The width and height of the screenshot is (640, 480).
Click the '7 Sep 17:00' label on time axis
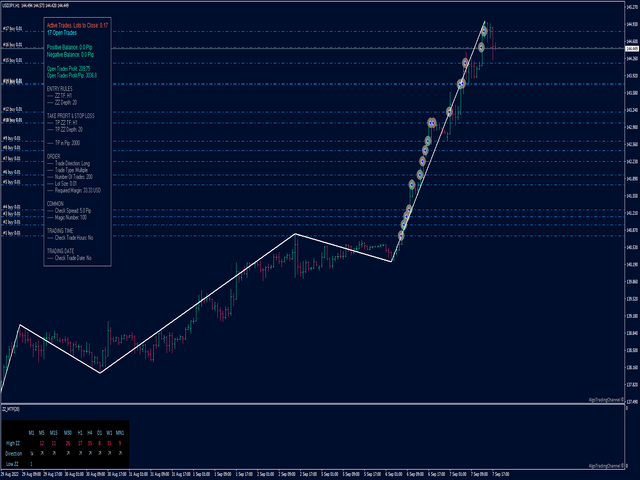pyautogui.click(x=501, y=474)
